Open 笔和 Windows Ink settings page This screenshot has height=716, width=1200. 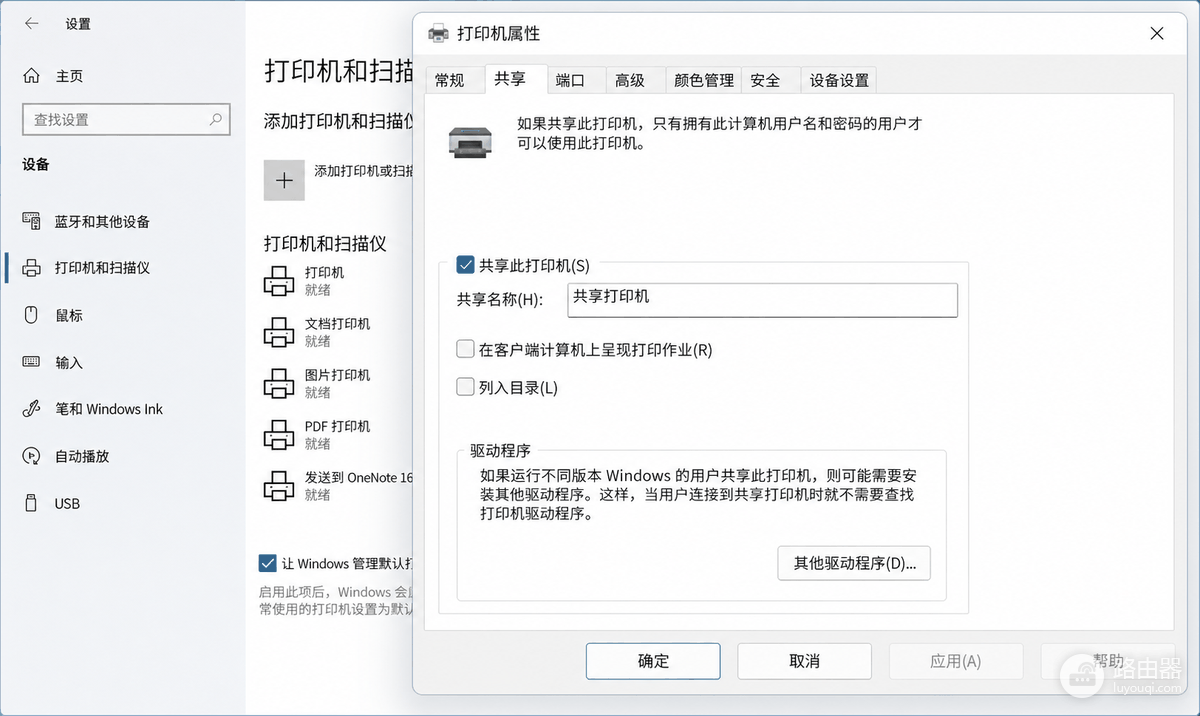point(109,409)
